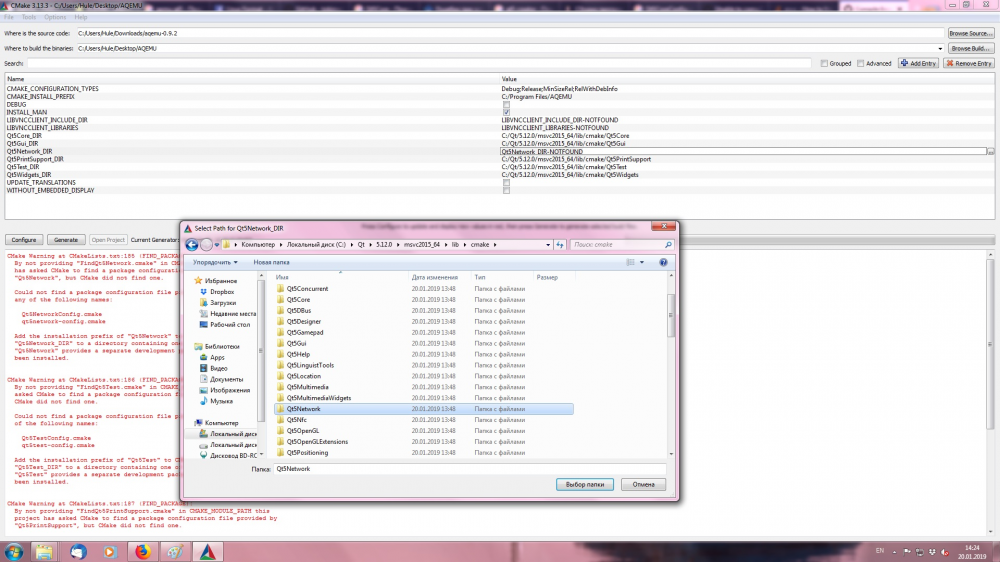This screenshot has width=1000, height=562.
Task: Open view options dropdown arrow
Action: pos(642,262)
